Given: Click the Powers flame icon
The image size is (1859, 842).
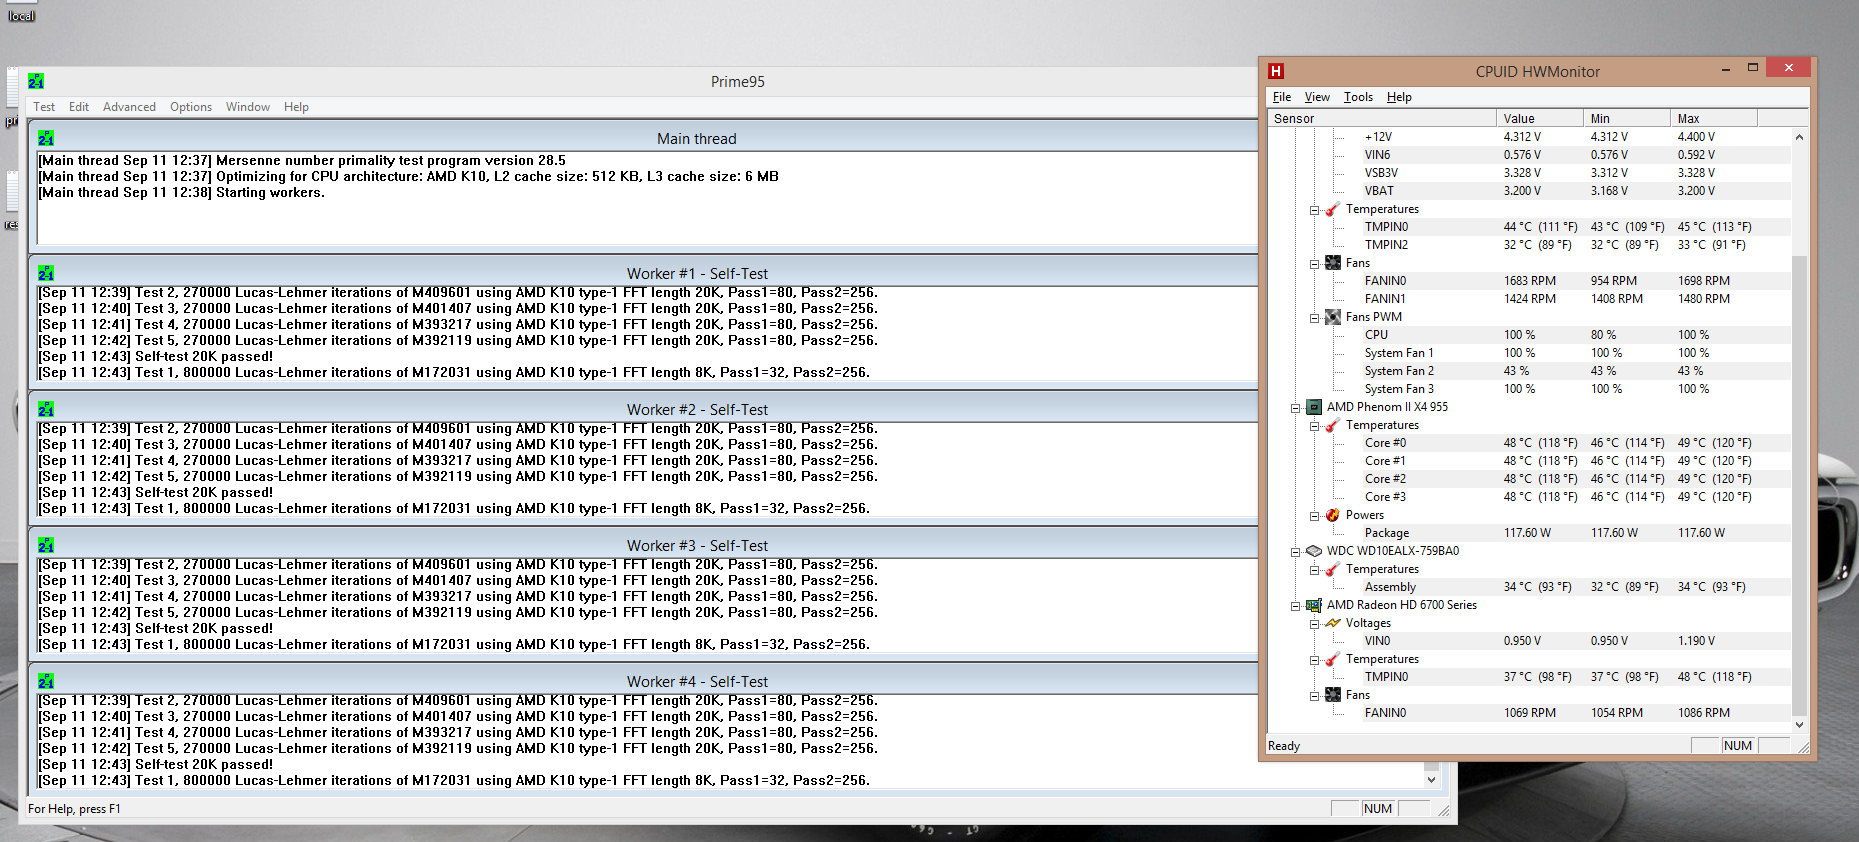Looking at the screenshot, I should tap(1333, 515).
